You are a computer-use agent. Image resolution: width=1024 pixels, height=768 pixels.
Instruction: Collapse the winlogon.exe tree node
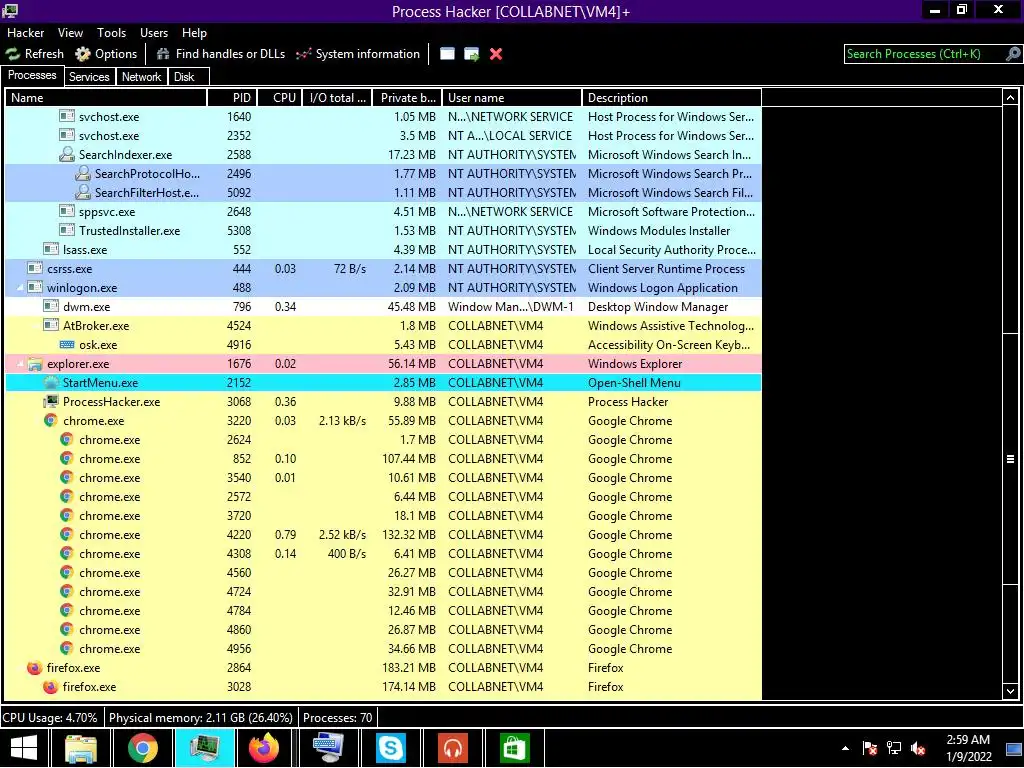point(20,287)
